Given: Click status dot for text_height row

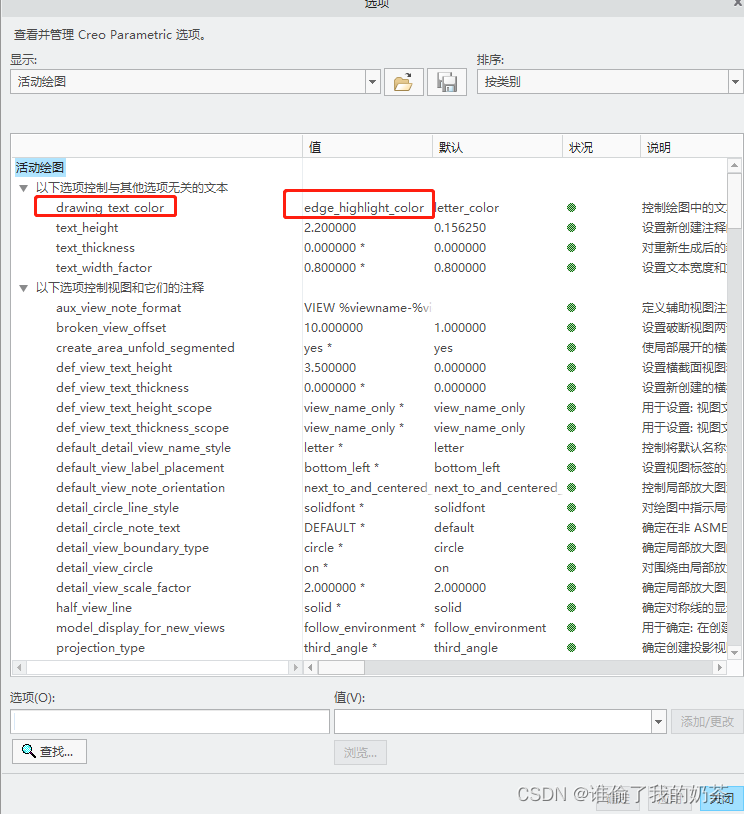Looking at the screenshot, I should coord(572,228).
